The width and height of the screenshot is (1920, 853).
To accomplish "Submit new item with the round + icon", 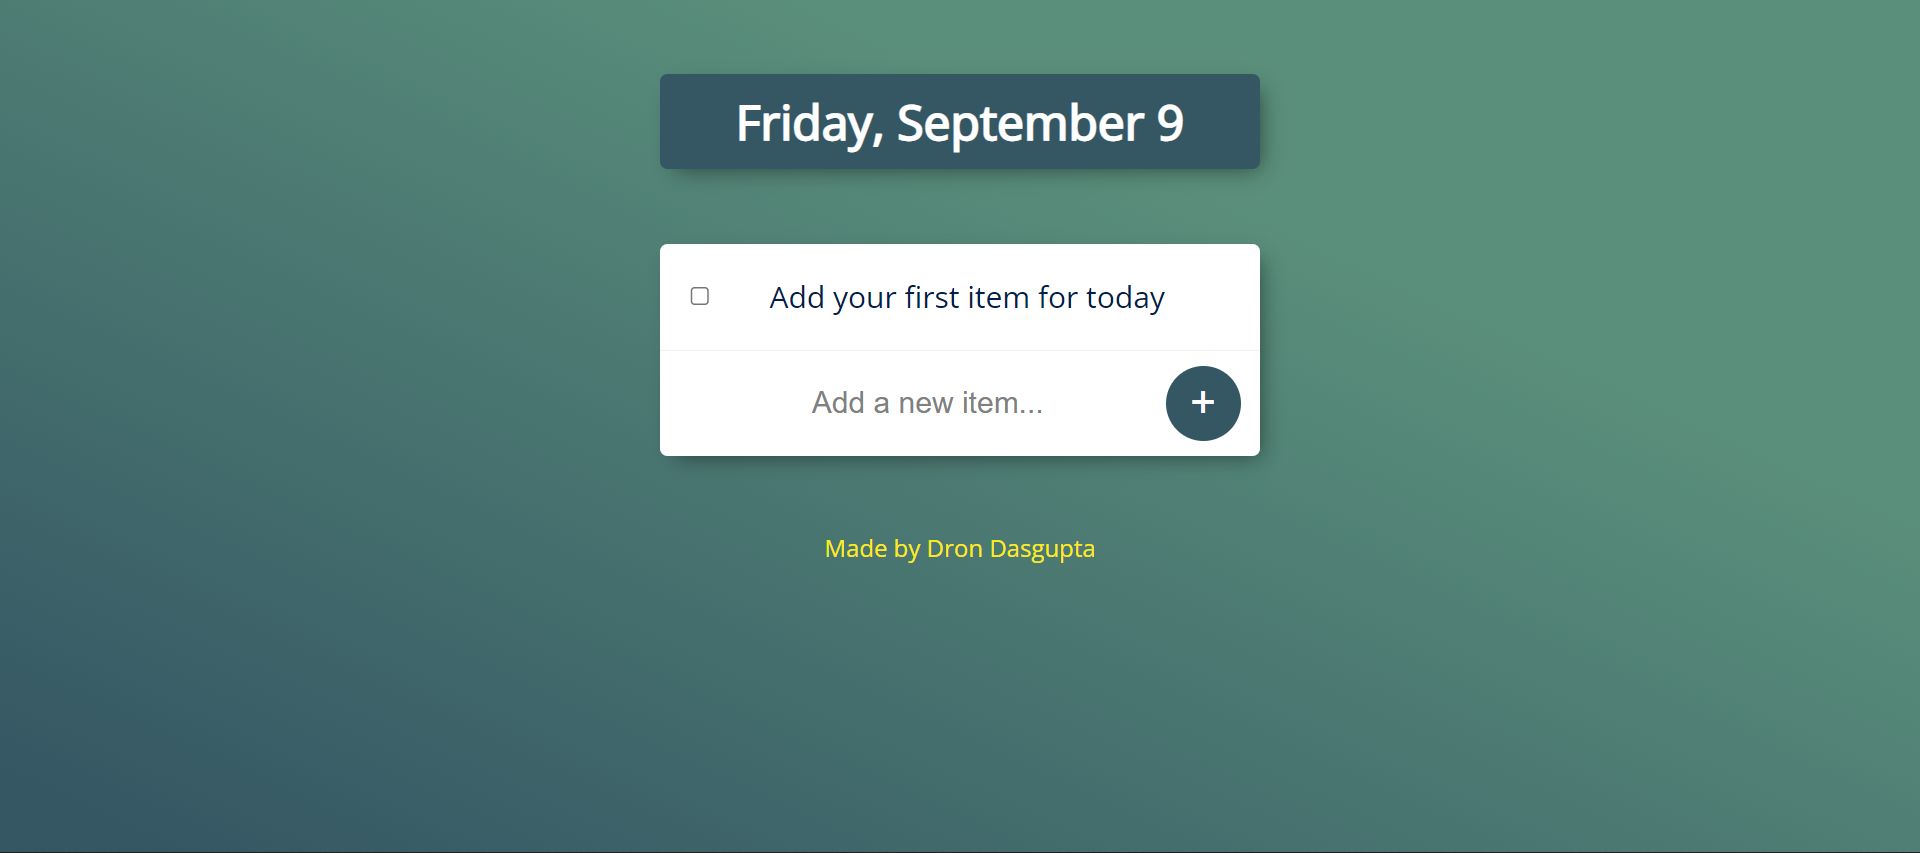I will [1203, 403].
